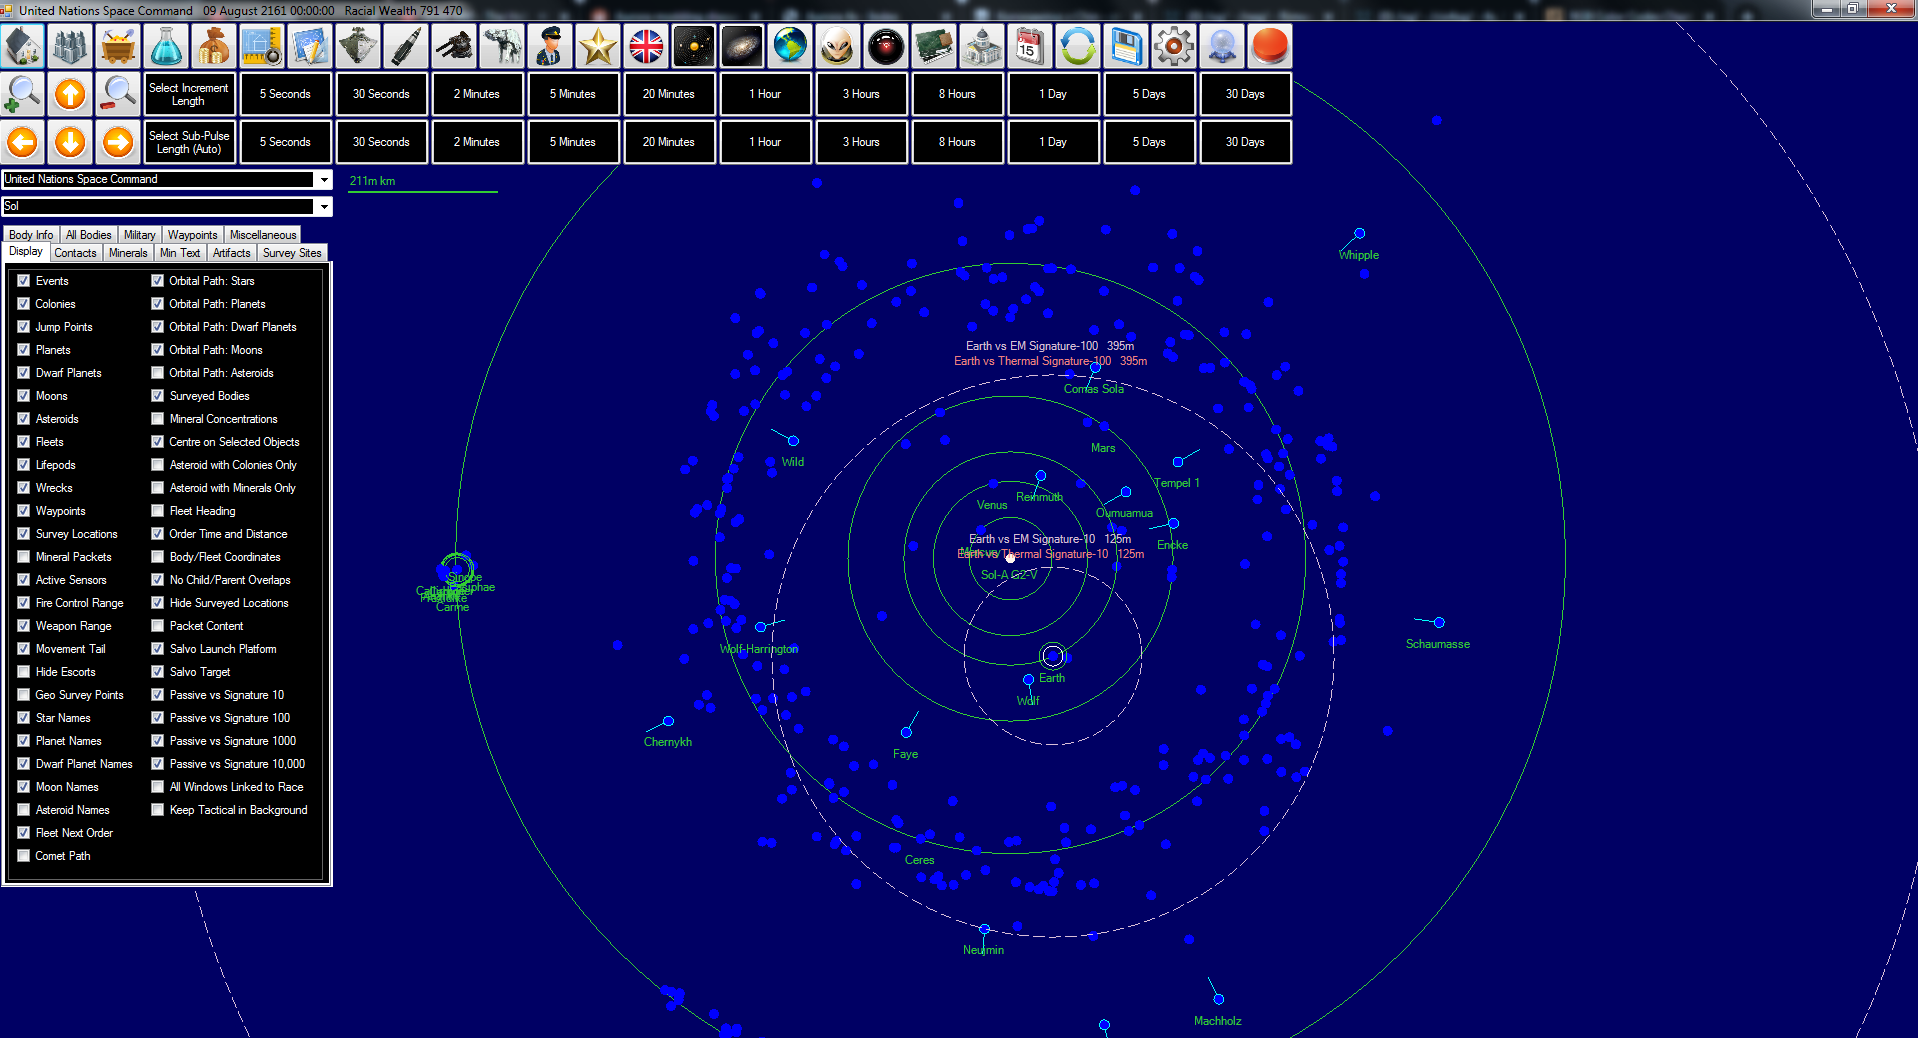
Task: Open the notepad and pencil project icon
Action: (x=311, y=46)
